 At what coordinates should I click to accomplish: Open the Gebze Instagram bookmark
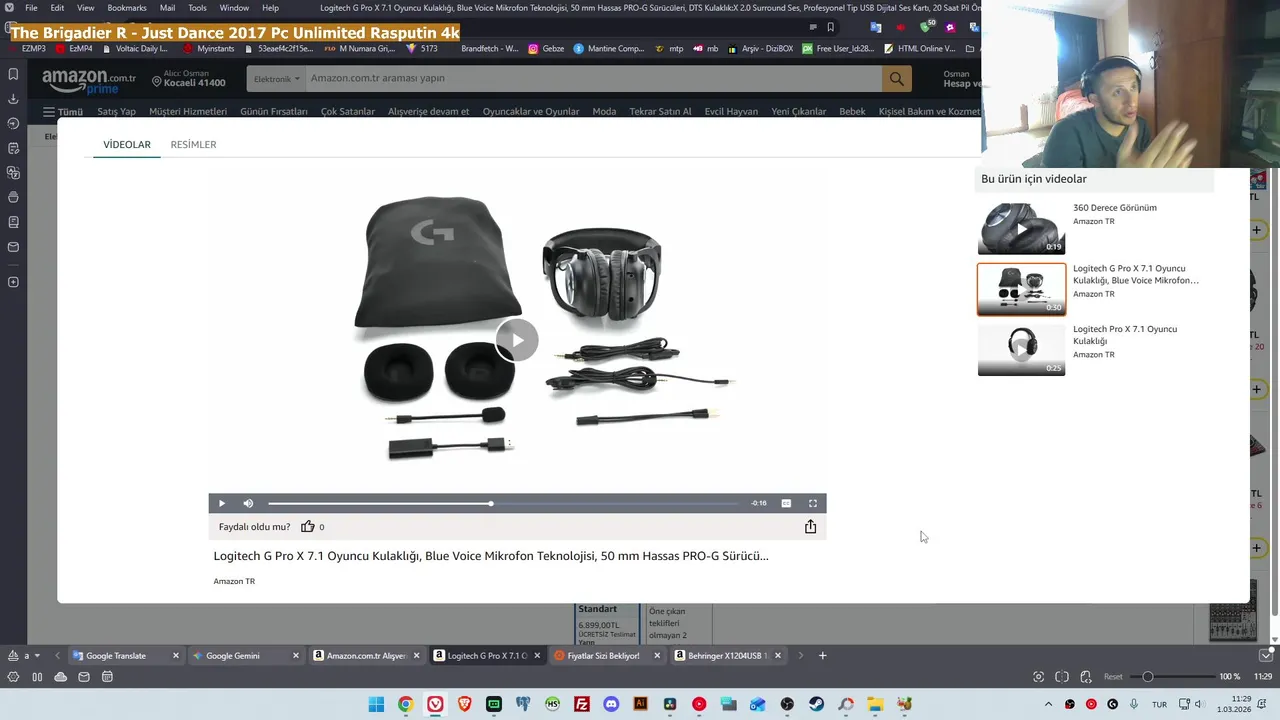click(x=546, y=48)
